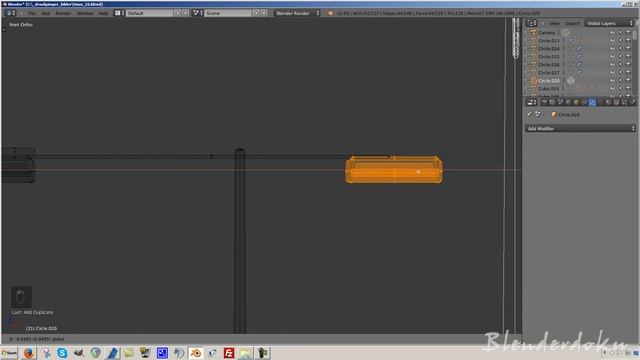Screen dimensions: 640x360
Task: Open the Scene properties tab icon
Action: (x=560, y=102)
